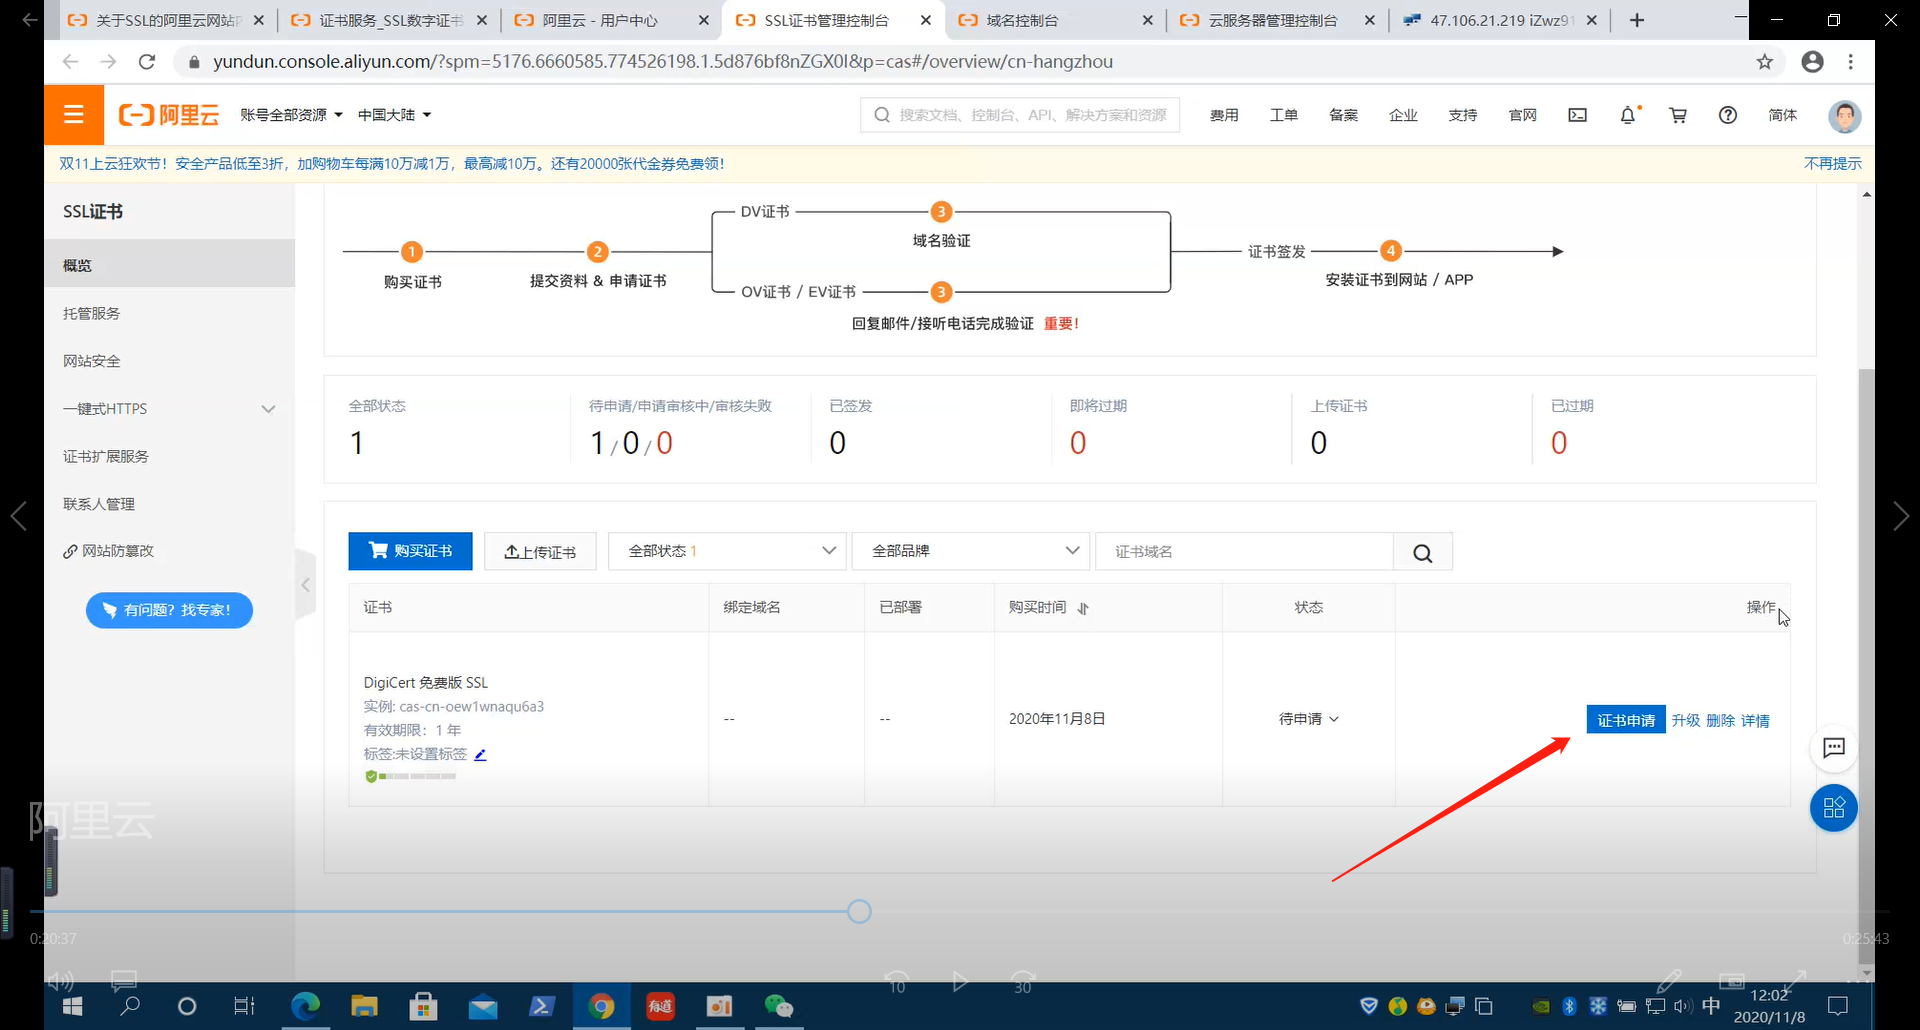This screenshot has height=1030, width=1920.
Task: Open the 全部状态 filter dropdown
Action: coord(727,551)
